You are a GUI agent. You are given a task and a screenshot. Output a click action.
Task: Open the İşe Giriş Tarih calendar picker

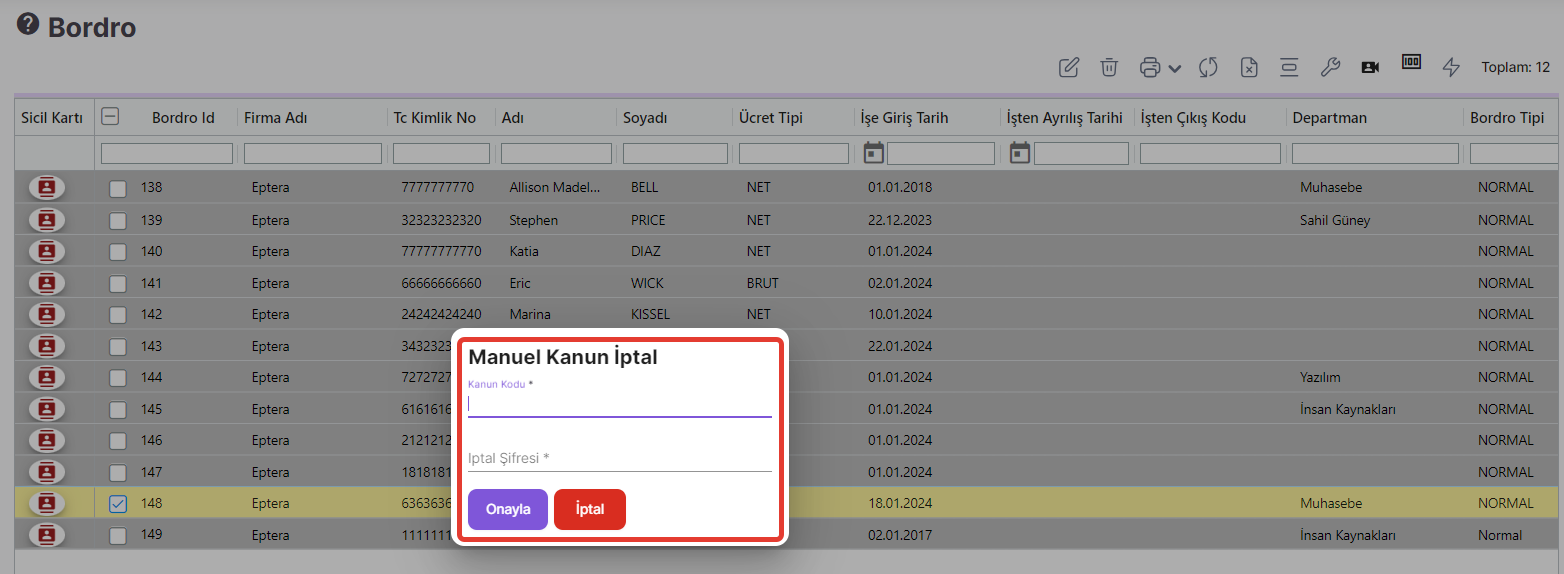click(x=874, y=153)
